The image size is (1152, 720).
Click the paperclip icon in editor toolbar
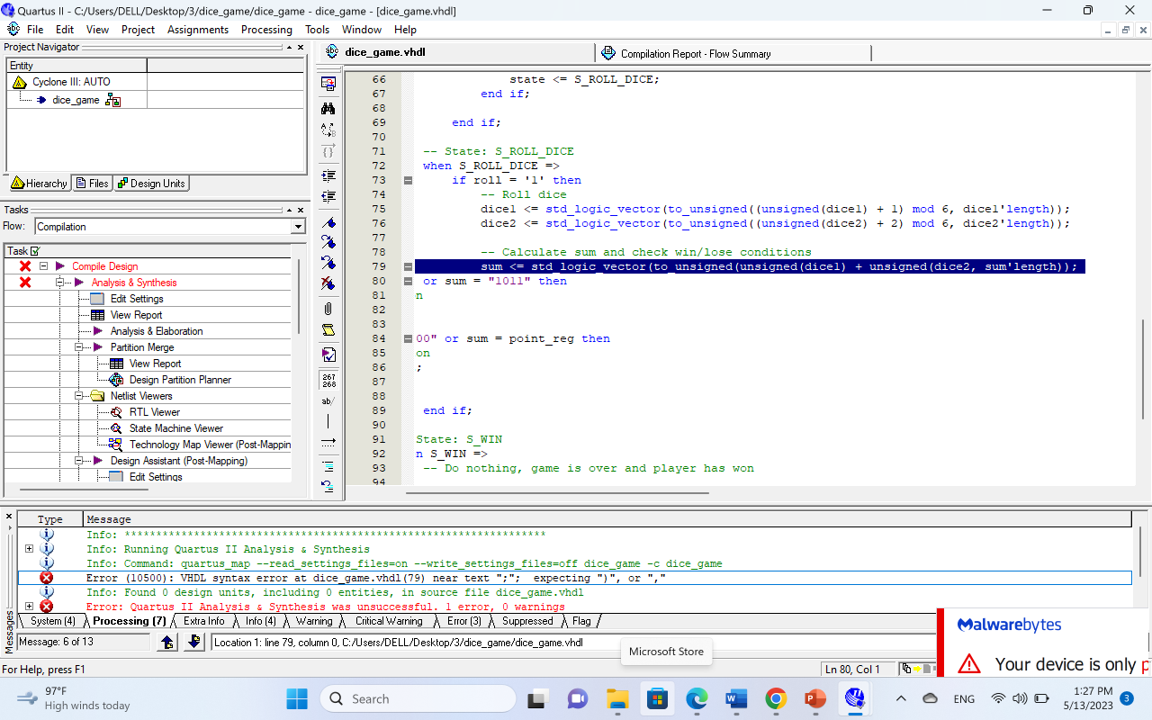coord(328,308)
